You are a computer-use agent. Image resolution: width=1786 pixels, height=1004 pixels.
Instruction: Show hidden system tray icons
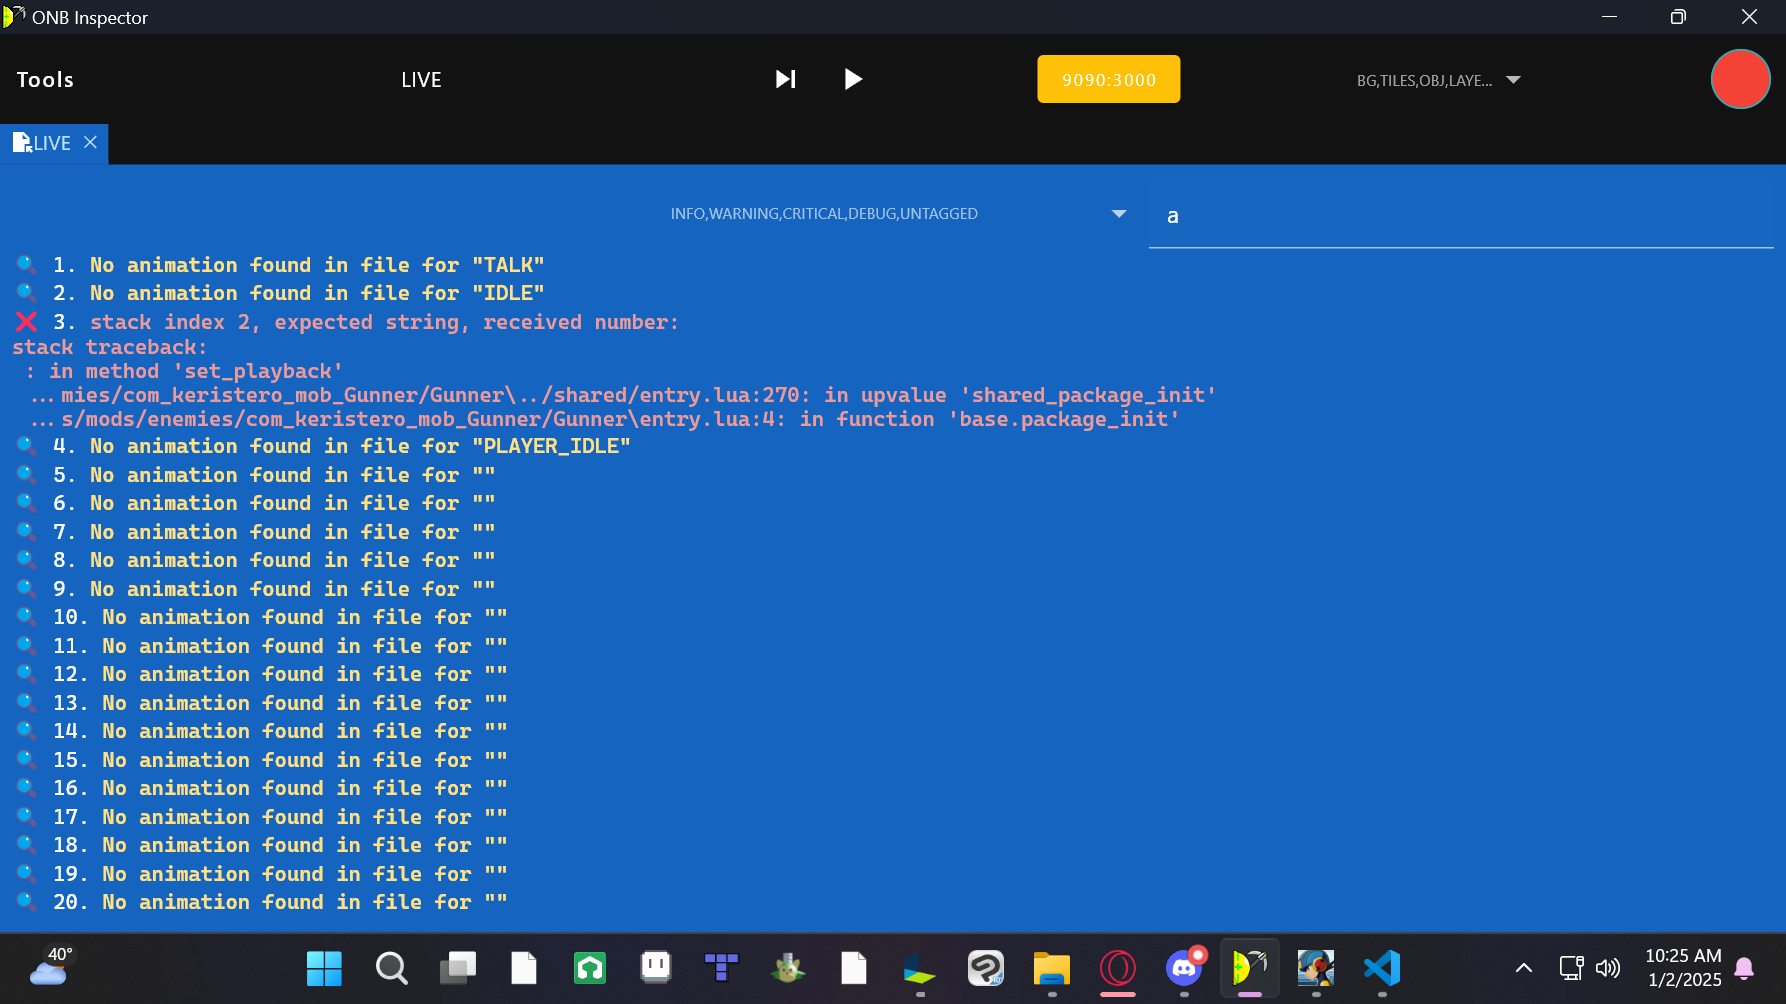[x=1523, y=968]
